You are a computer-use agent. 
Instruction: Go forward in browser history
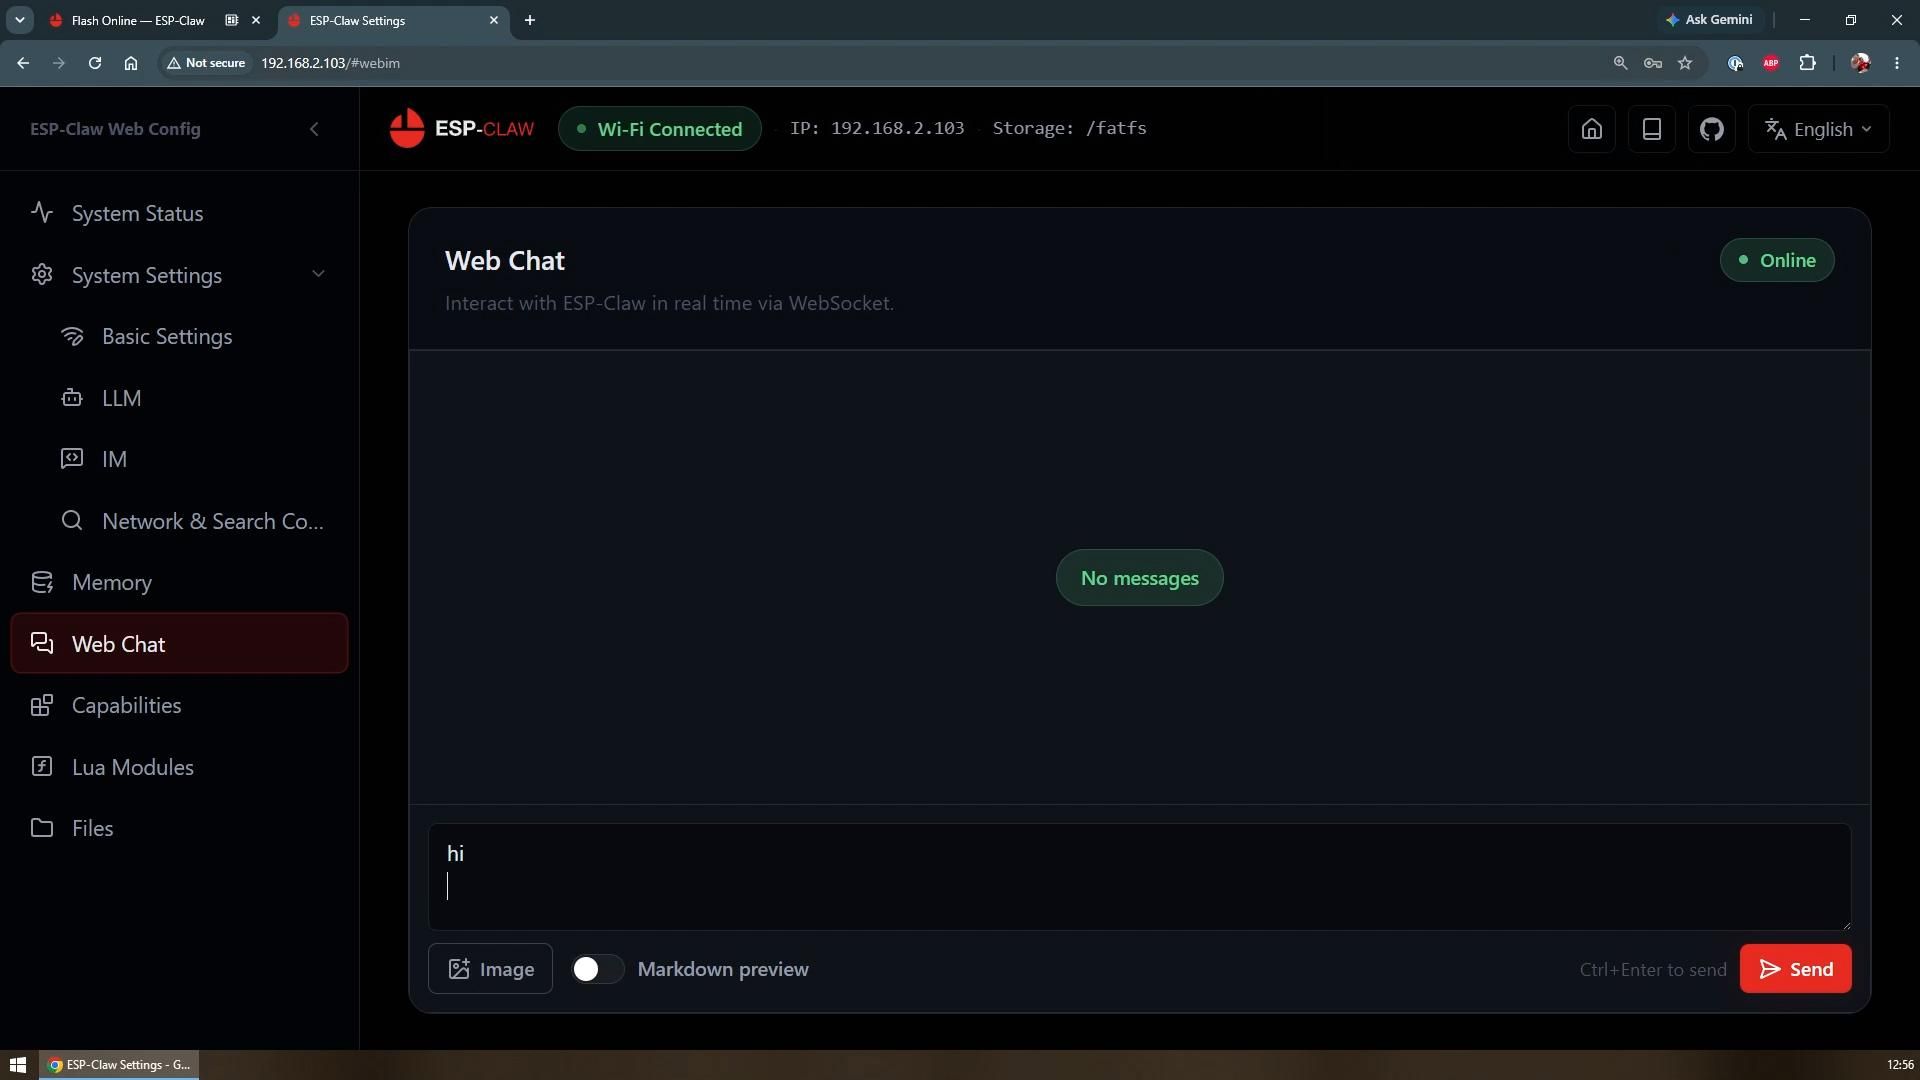tap(59, 63)
